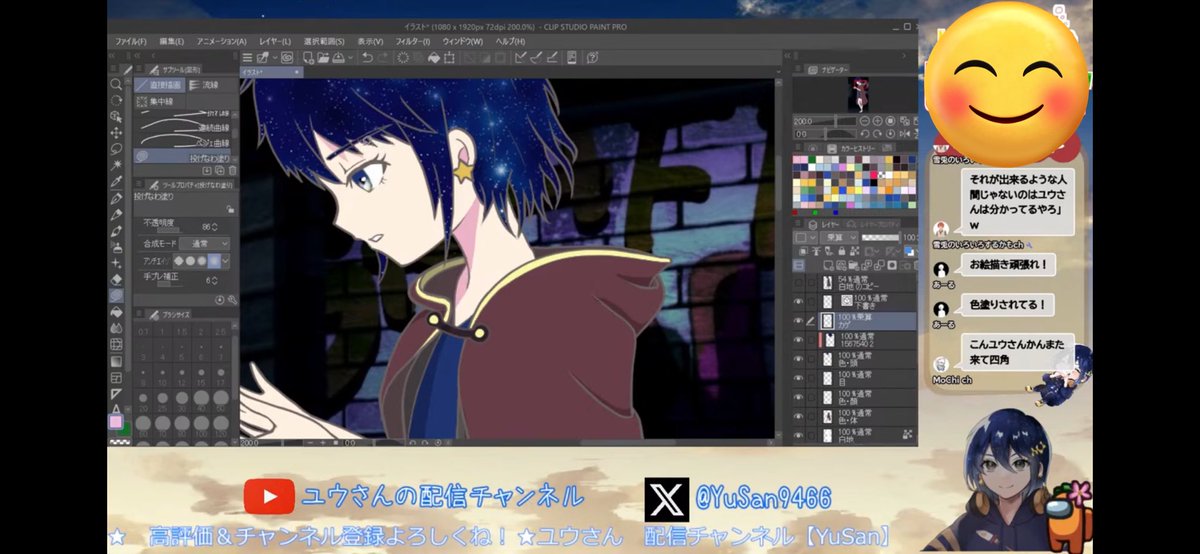
Task: Open the 選択範囲(S) menu
Action: click(x=324, y=42)
